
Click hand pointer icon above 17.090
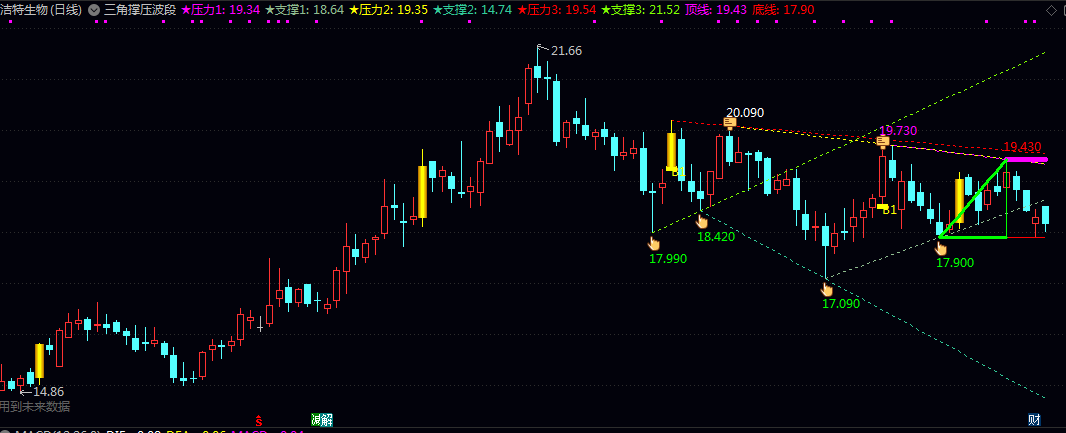pos(827,290)
